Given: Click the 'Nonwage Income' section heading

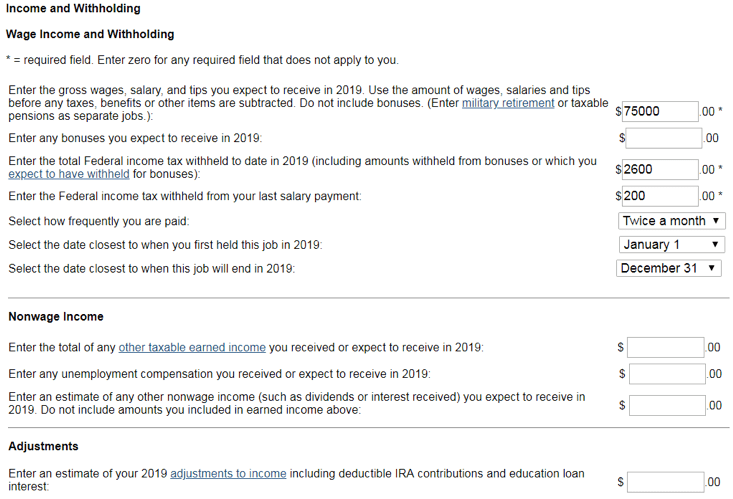Looking at the screenshot, I should 56,317.
